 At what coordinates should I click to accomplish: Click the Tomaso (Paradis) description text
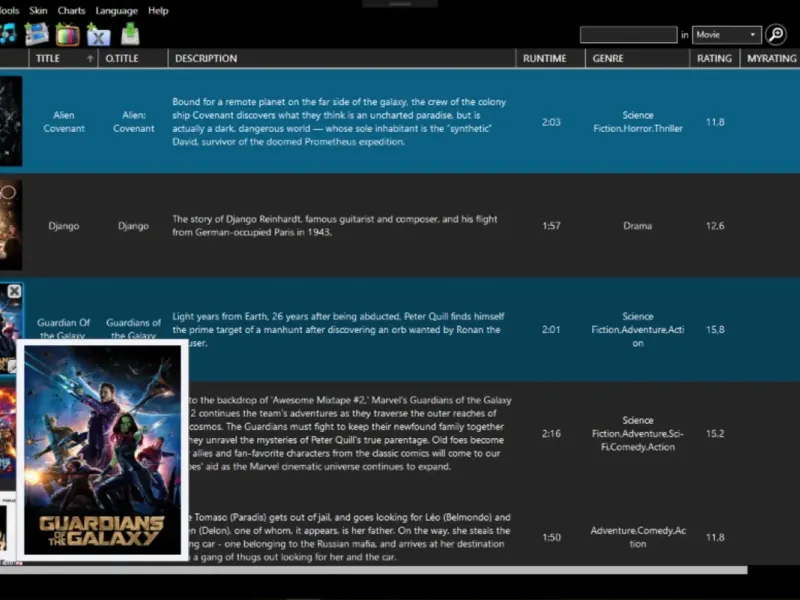(x=349, y=537)
